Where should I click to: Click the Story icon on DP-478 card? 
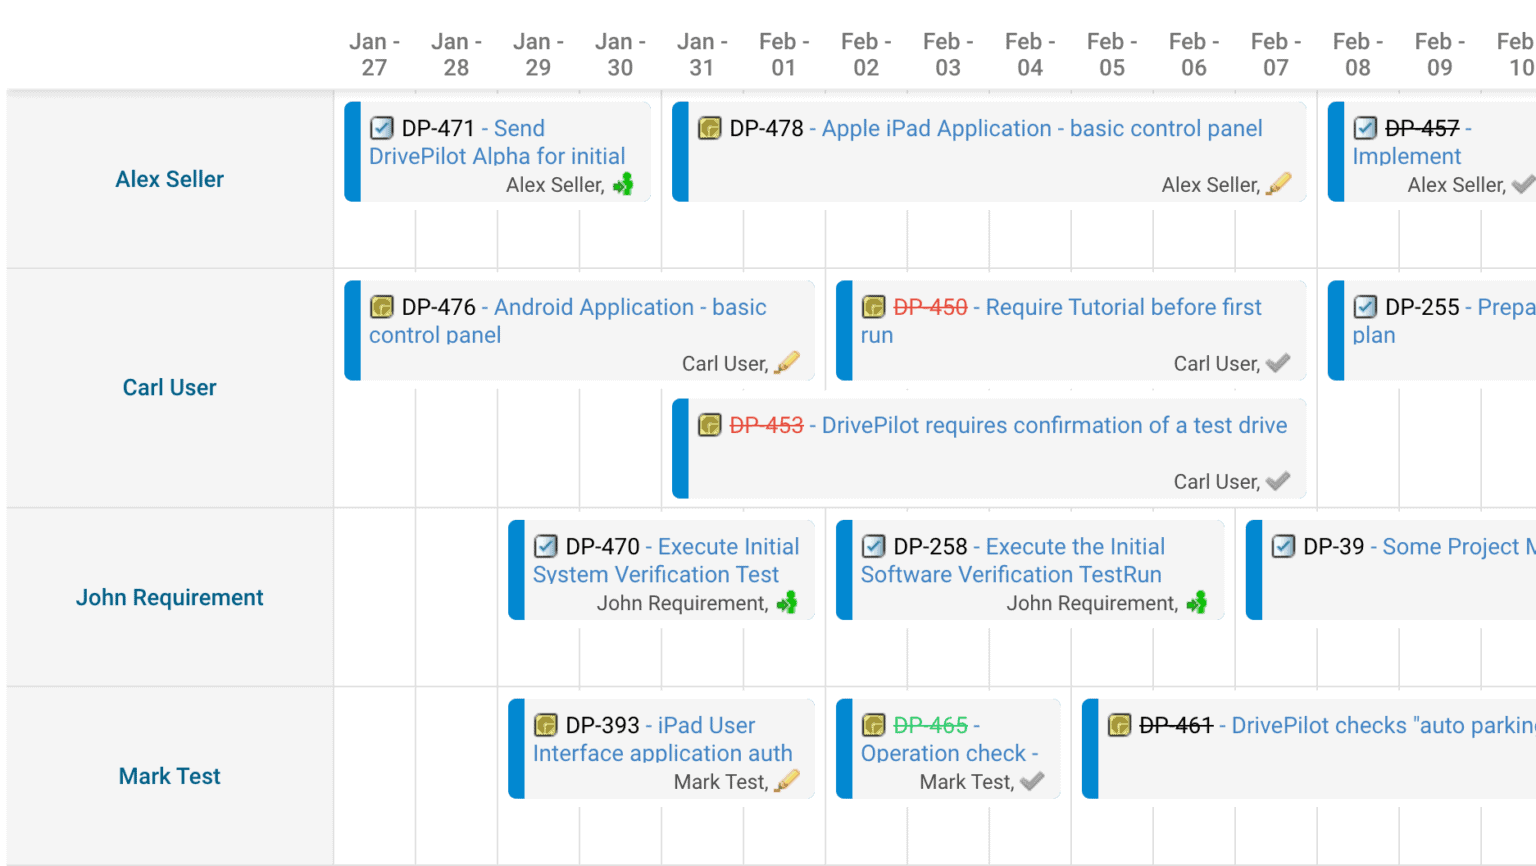point(709,129)
